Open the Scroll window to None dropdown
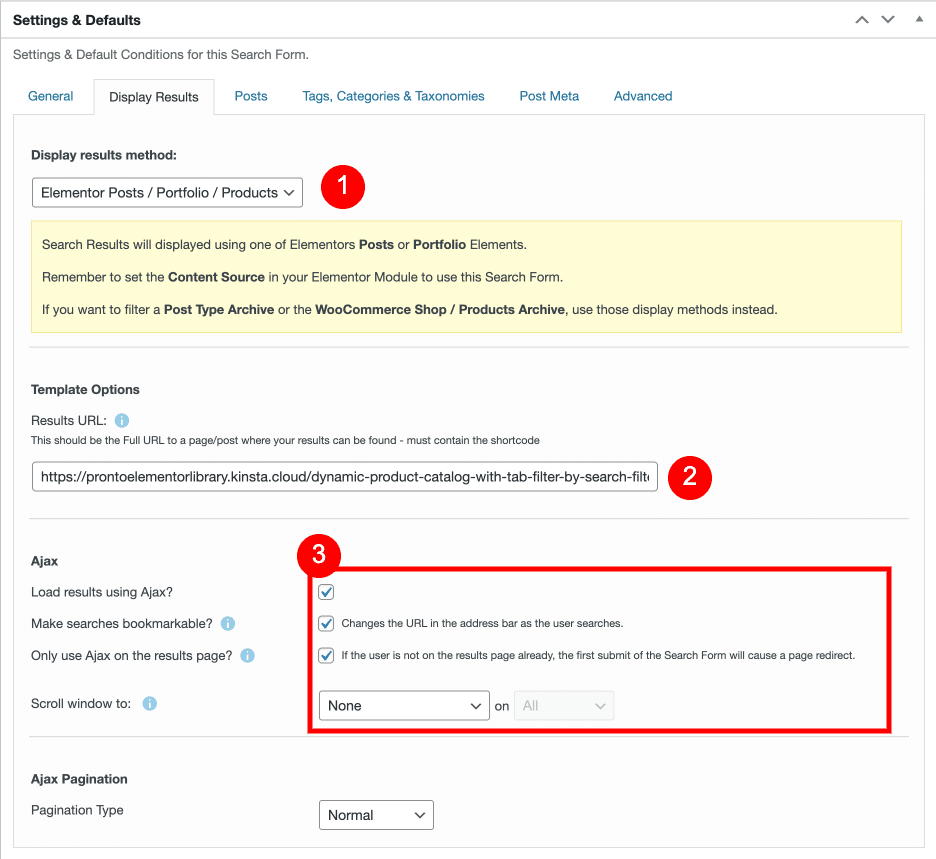 [404, 706]
